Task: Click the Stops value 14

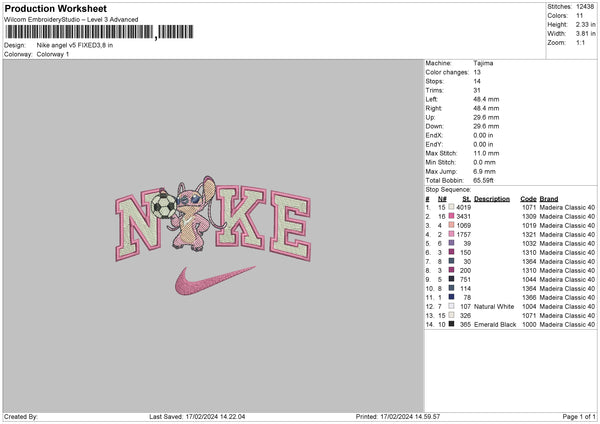Action: point(477,81)
